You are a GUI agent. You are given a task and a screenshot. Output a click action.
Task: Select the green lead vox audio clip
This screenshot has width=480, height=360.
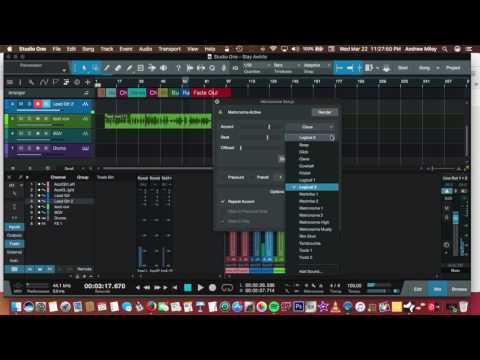click(158, 121)
